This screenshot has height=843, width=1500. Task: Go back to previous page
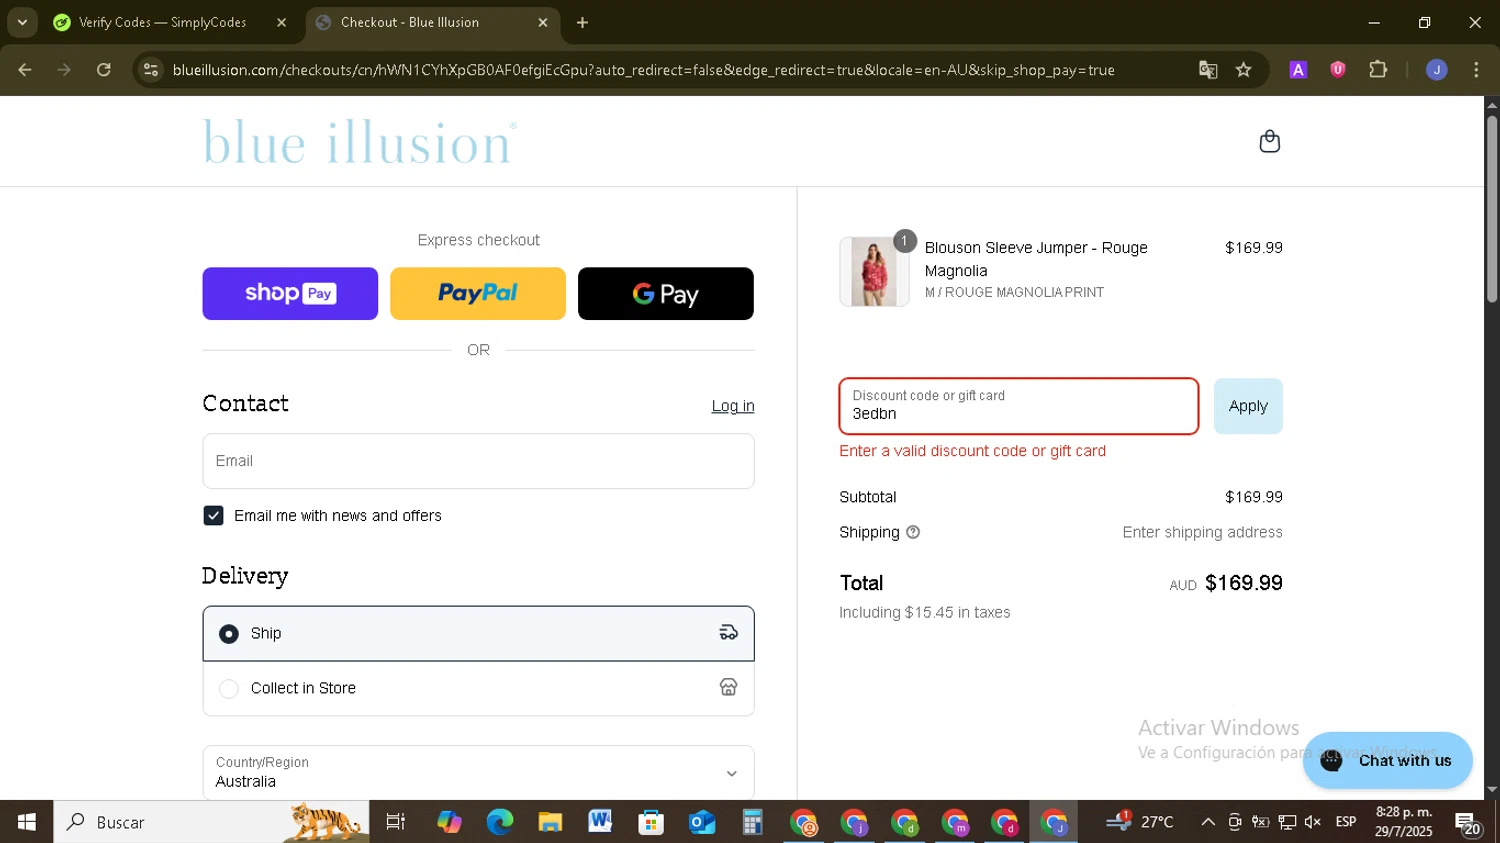pos(25,70)
